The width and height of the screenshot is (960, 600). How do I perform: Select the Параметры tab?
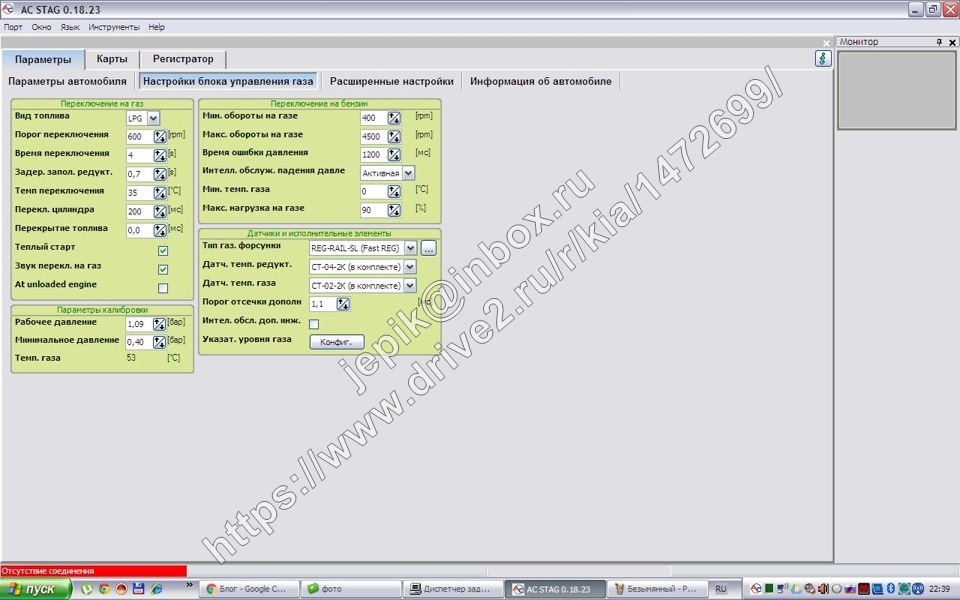point(43,59)
